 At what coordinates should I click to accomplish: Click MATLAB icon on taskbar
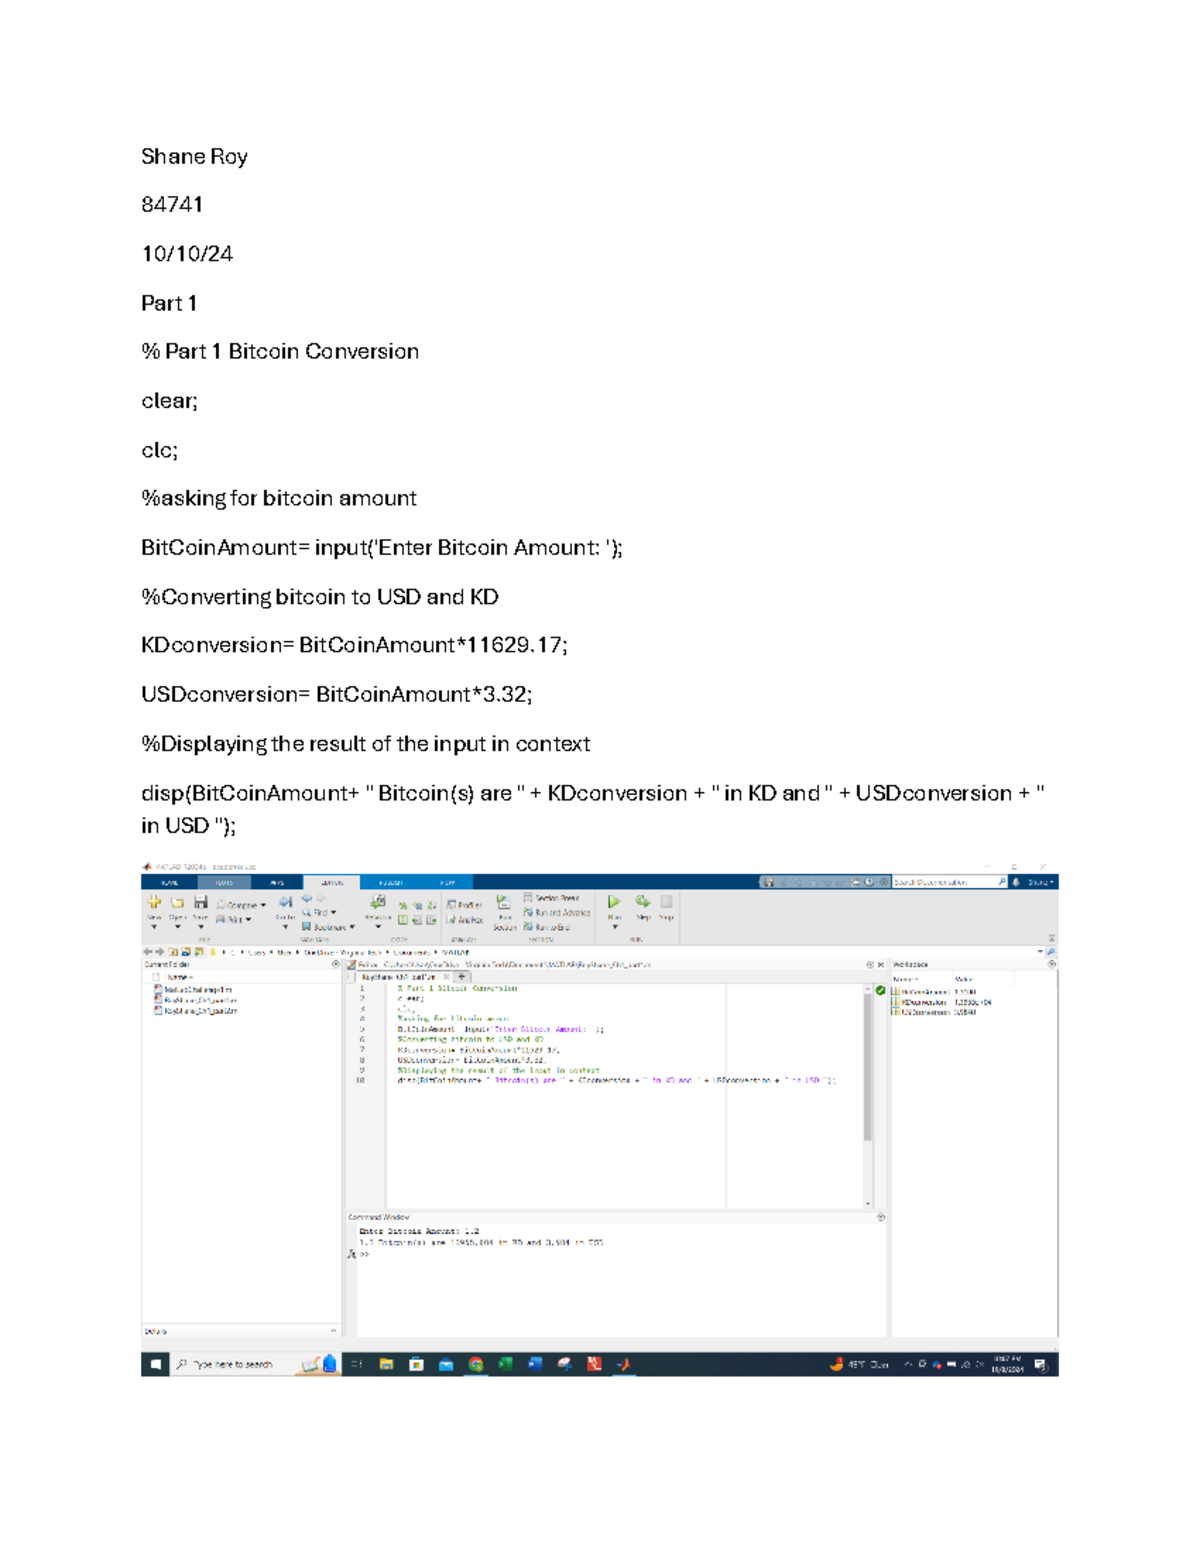click(x=624, y=1364)
